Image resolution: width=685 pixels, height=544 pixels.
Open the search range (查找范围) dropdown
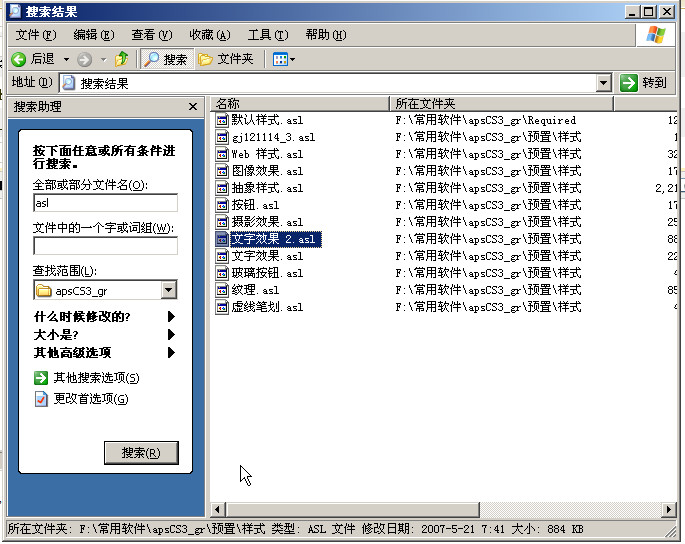click(168, 290)
